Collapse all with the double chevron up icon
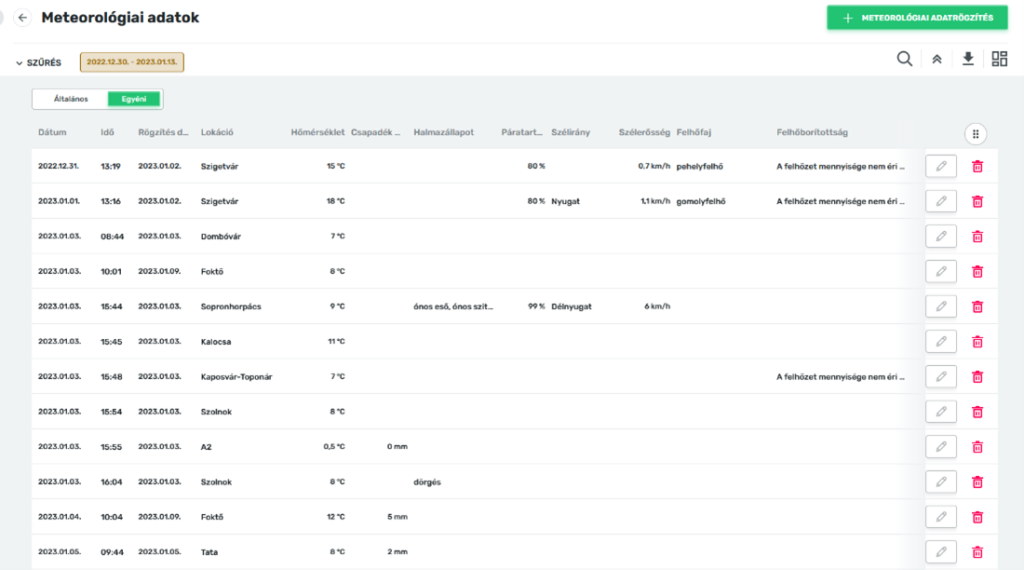This screenshot has width=1024, height=570. click(937, 59)
